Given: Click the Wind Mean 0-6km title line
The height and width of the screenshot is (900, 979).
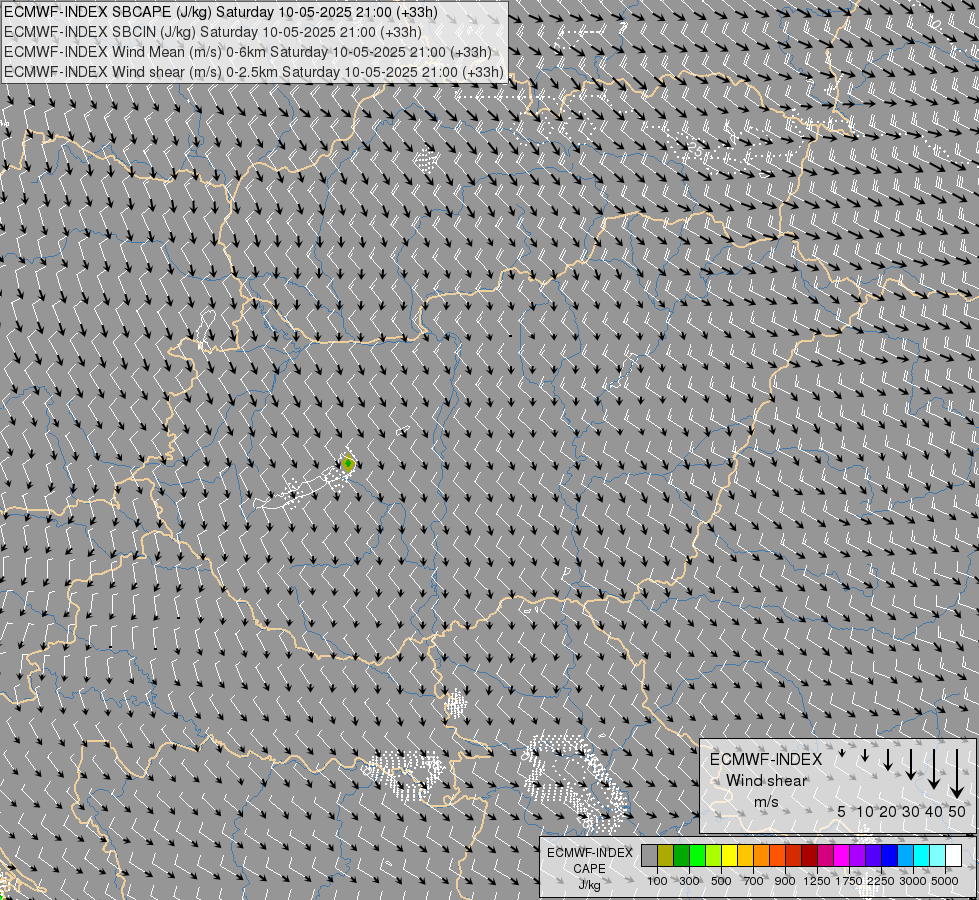Looking at the screenshot, I should [x=247, y=52].
